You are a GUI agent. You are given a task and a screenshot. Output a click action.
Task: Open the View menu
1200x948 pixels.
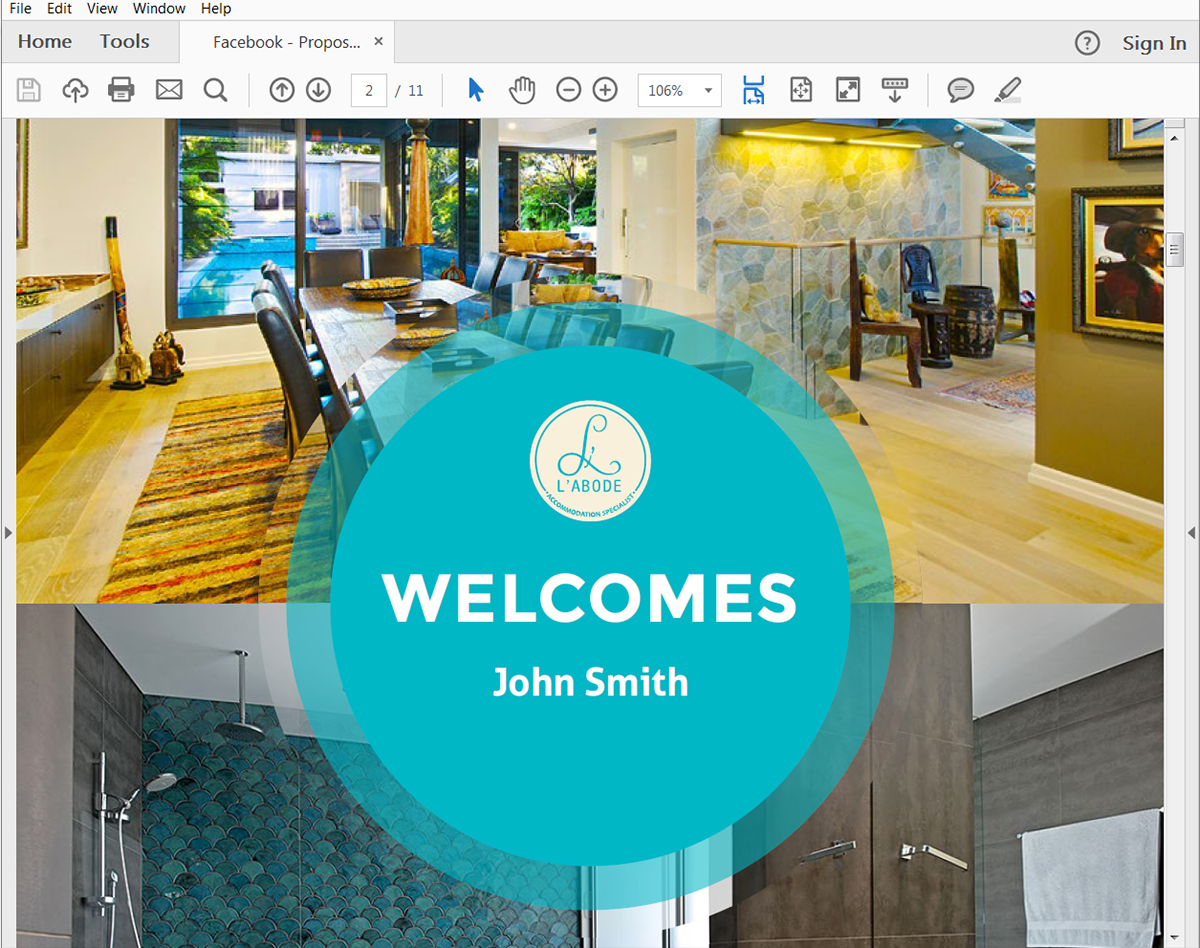click(x=102, y=8)
